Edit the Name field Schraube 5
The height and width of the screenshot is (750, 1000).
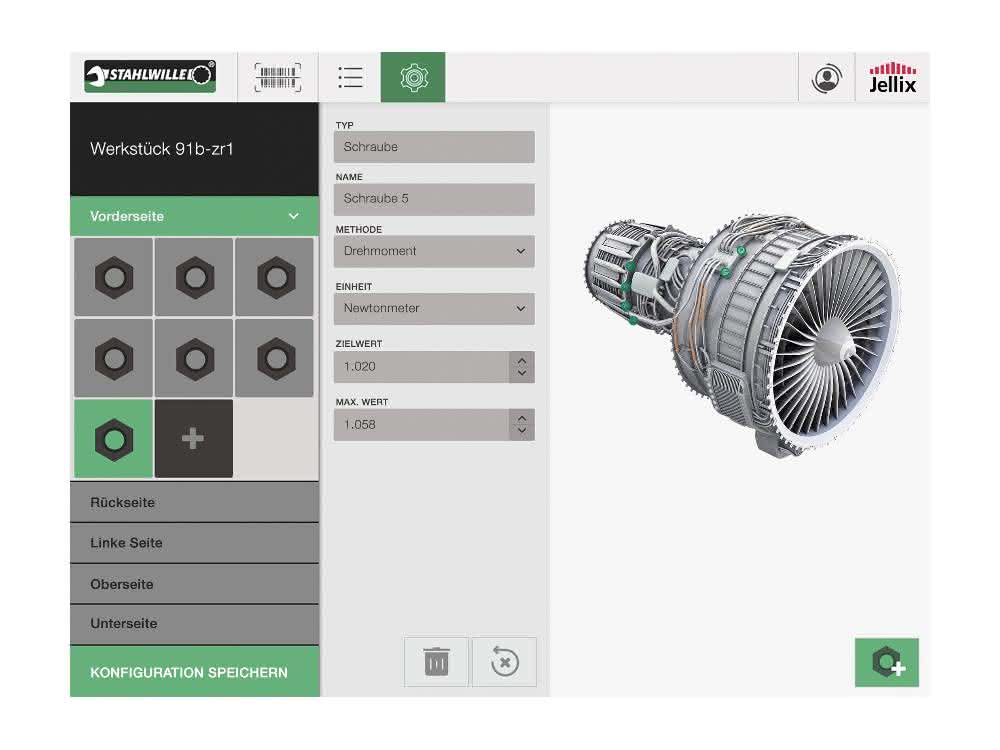click(434, 199)
